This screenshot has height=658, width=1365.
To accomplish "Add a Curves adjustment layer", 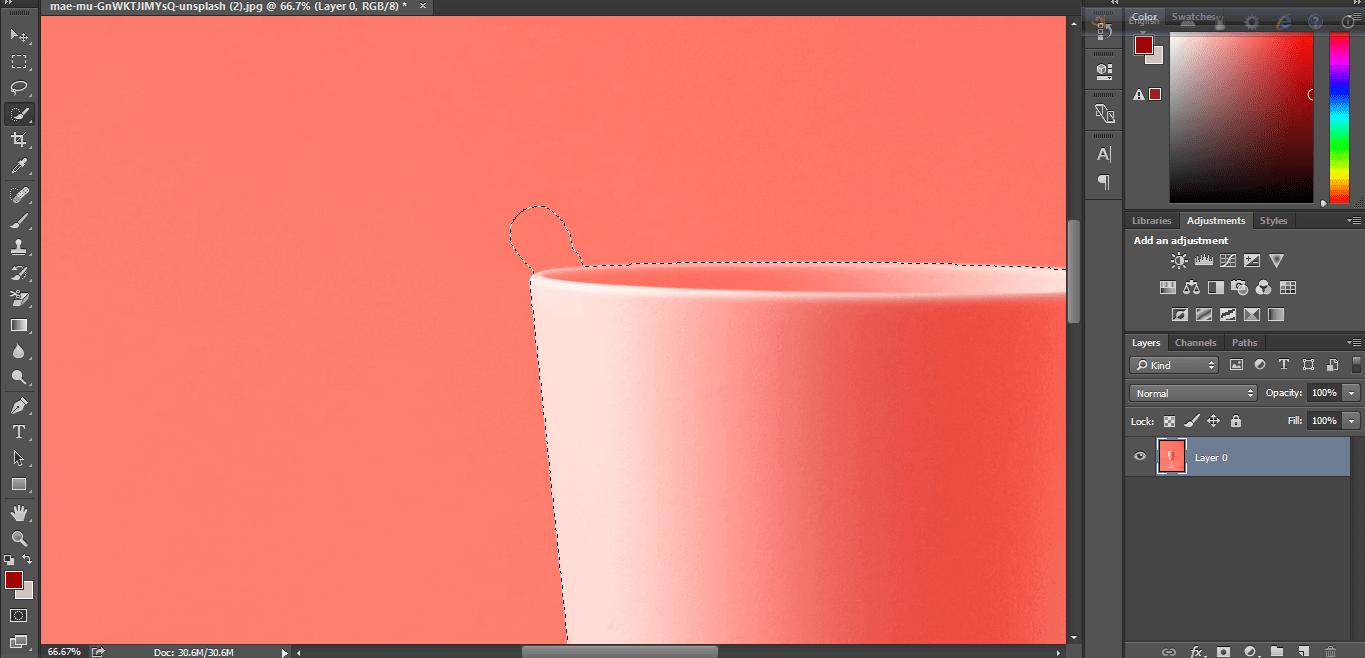I will 1227,260.
